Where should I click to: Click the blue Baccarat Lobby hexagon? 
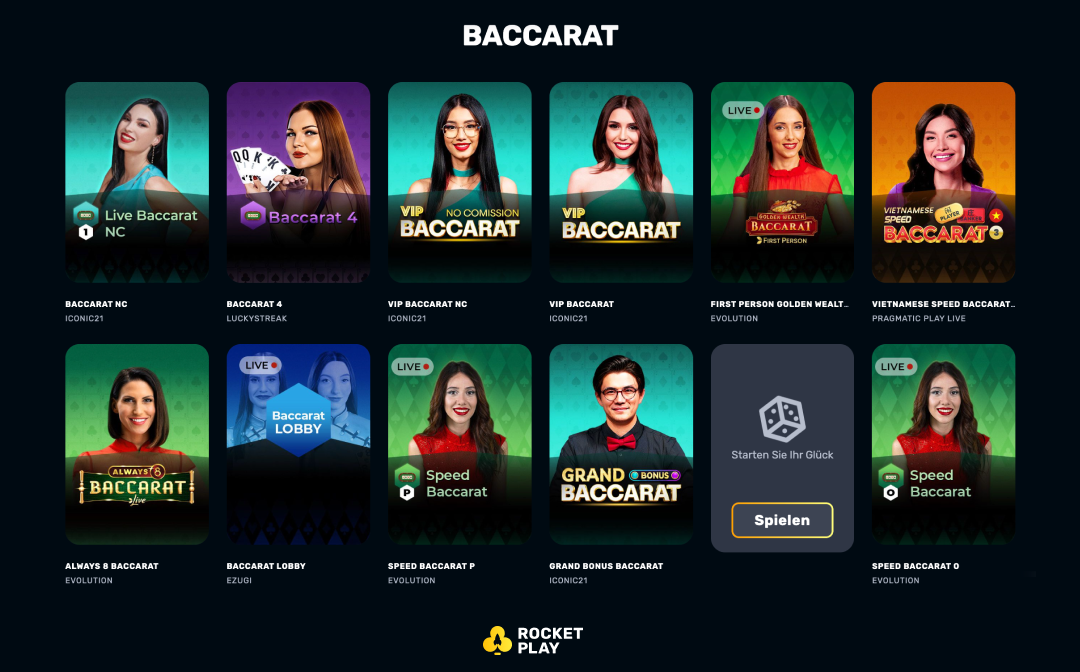[x=298, y=421]
